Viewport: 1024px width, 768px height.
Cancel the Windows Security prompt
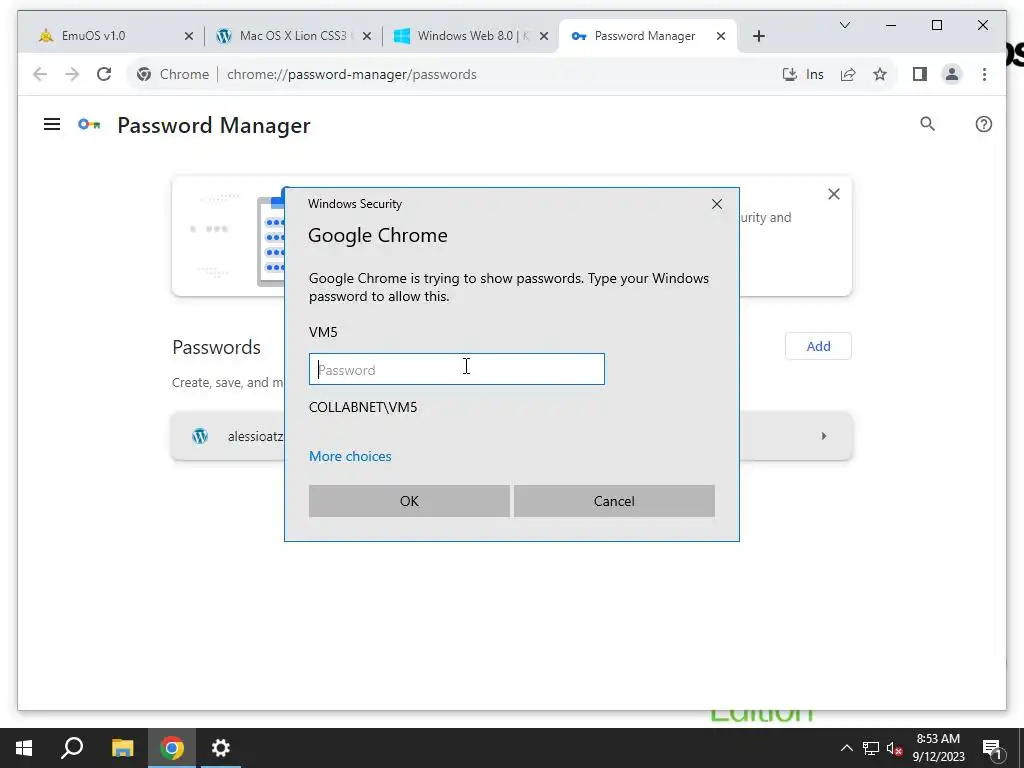[x=614, y=501]
